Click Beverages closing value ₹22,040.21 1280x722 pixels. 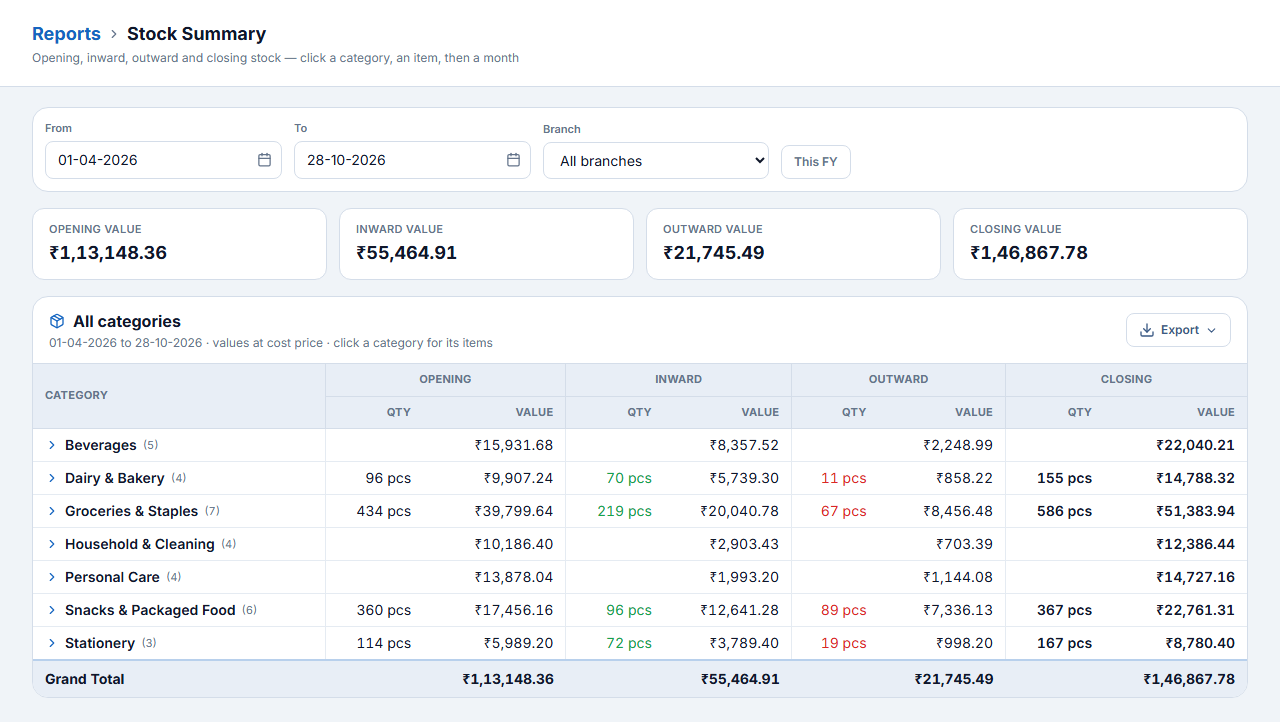click(x=1195, y=445)
